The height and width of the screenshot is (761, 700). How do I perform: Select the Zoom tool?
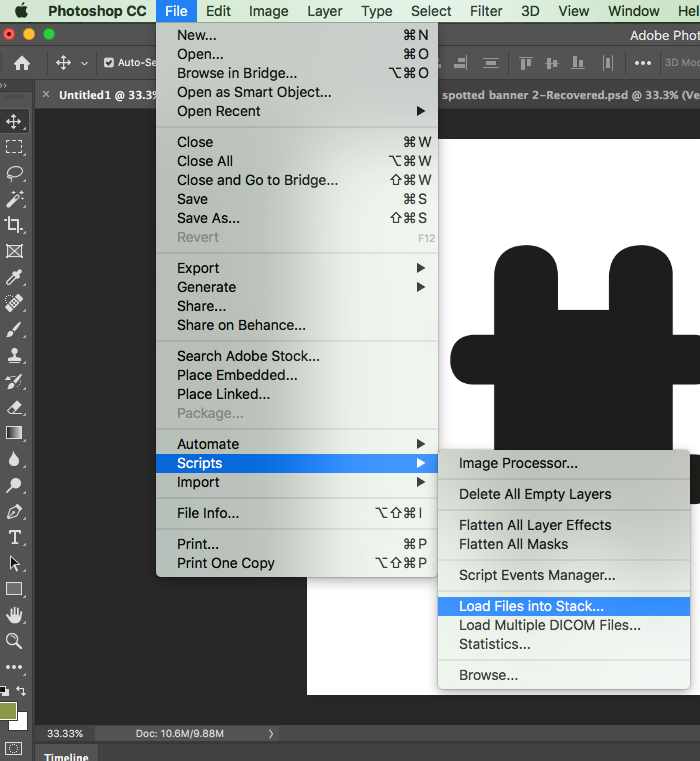pyautogui.click(x=14, y=642)
